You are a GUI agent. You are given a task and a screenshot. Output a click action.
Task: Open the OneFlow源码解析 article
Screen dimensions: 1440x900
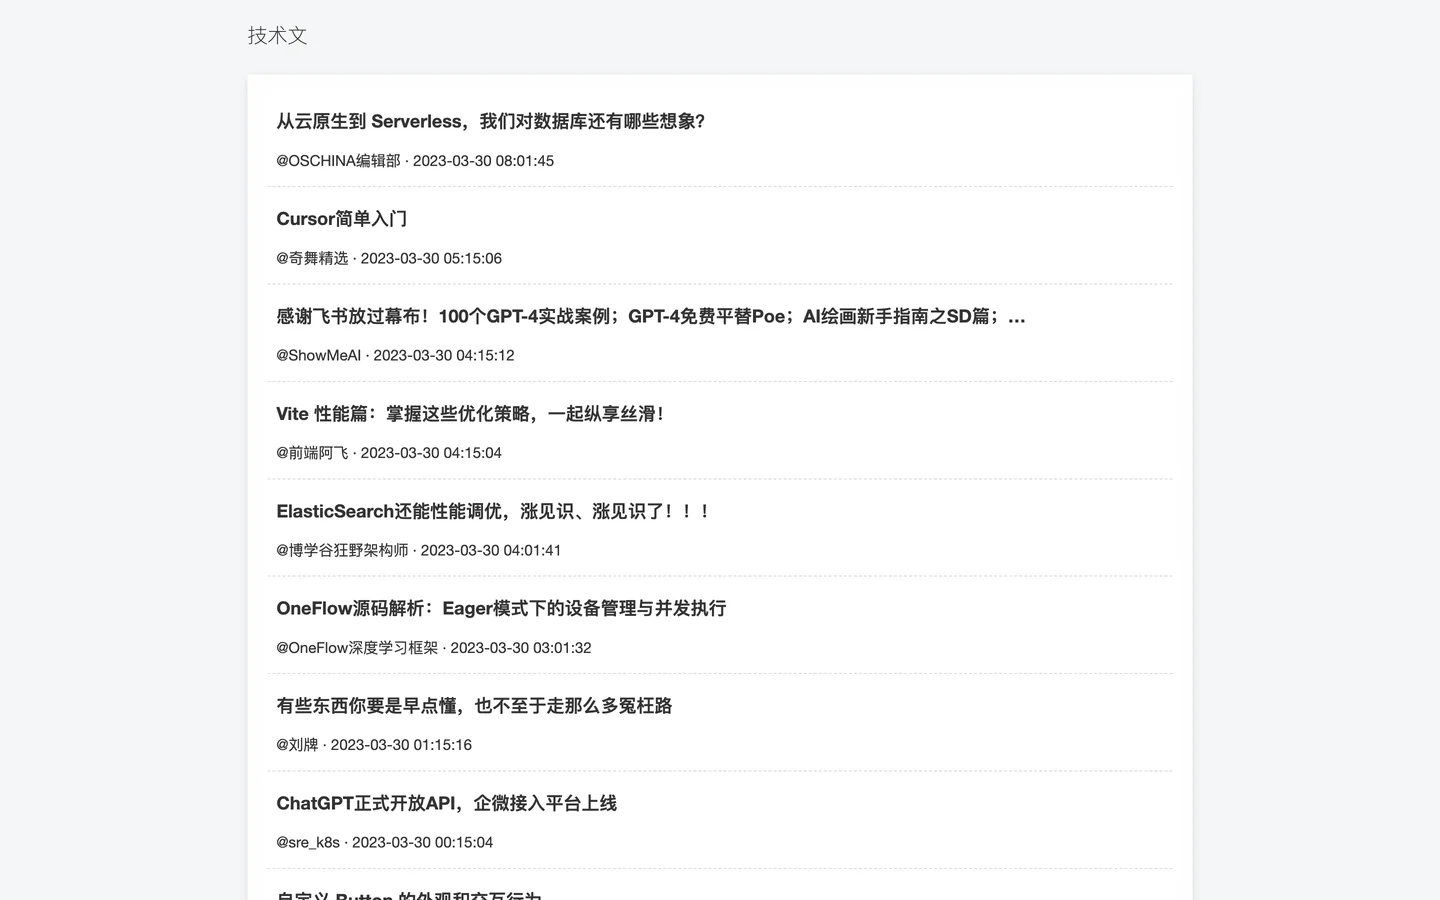pyautogui.click(x=501, y=609)
